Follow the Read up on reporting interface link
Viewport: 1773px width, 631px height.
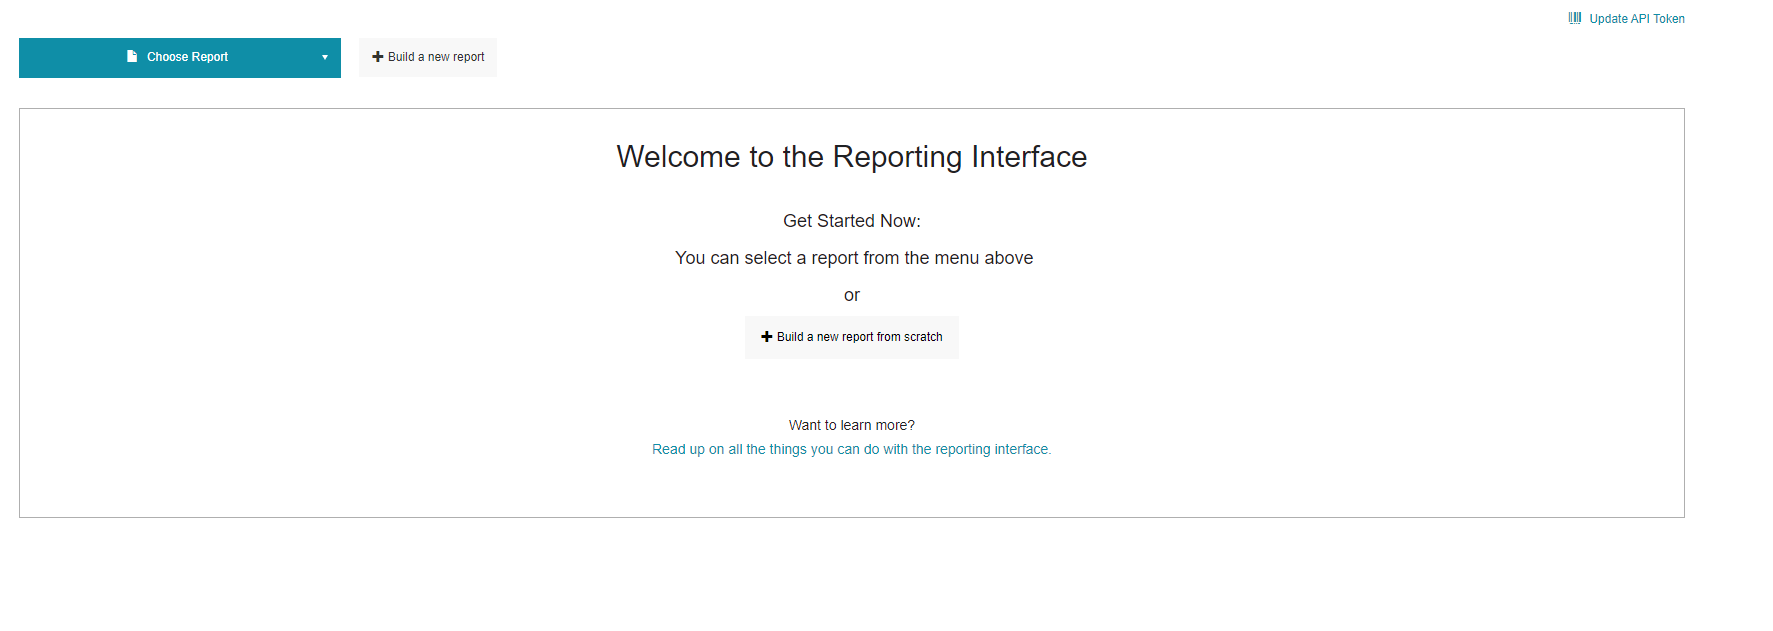pyautogui.click(x=851, y=450)
